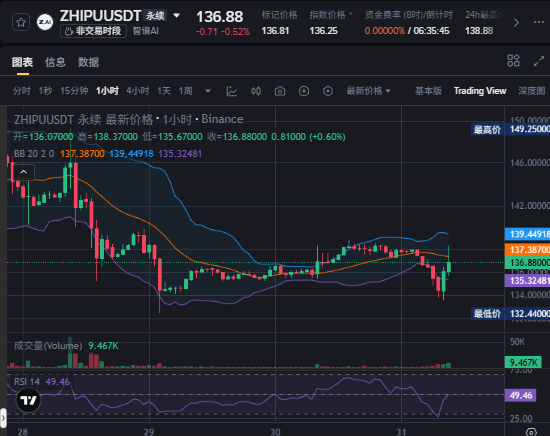This screenshot has height=436, width=550.
Task: Click the date 30 on time axis
Action: click(x=275, y=431)
